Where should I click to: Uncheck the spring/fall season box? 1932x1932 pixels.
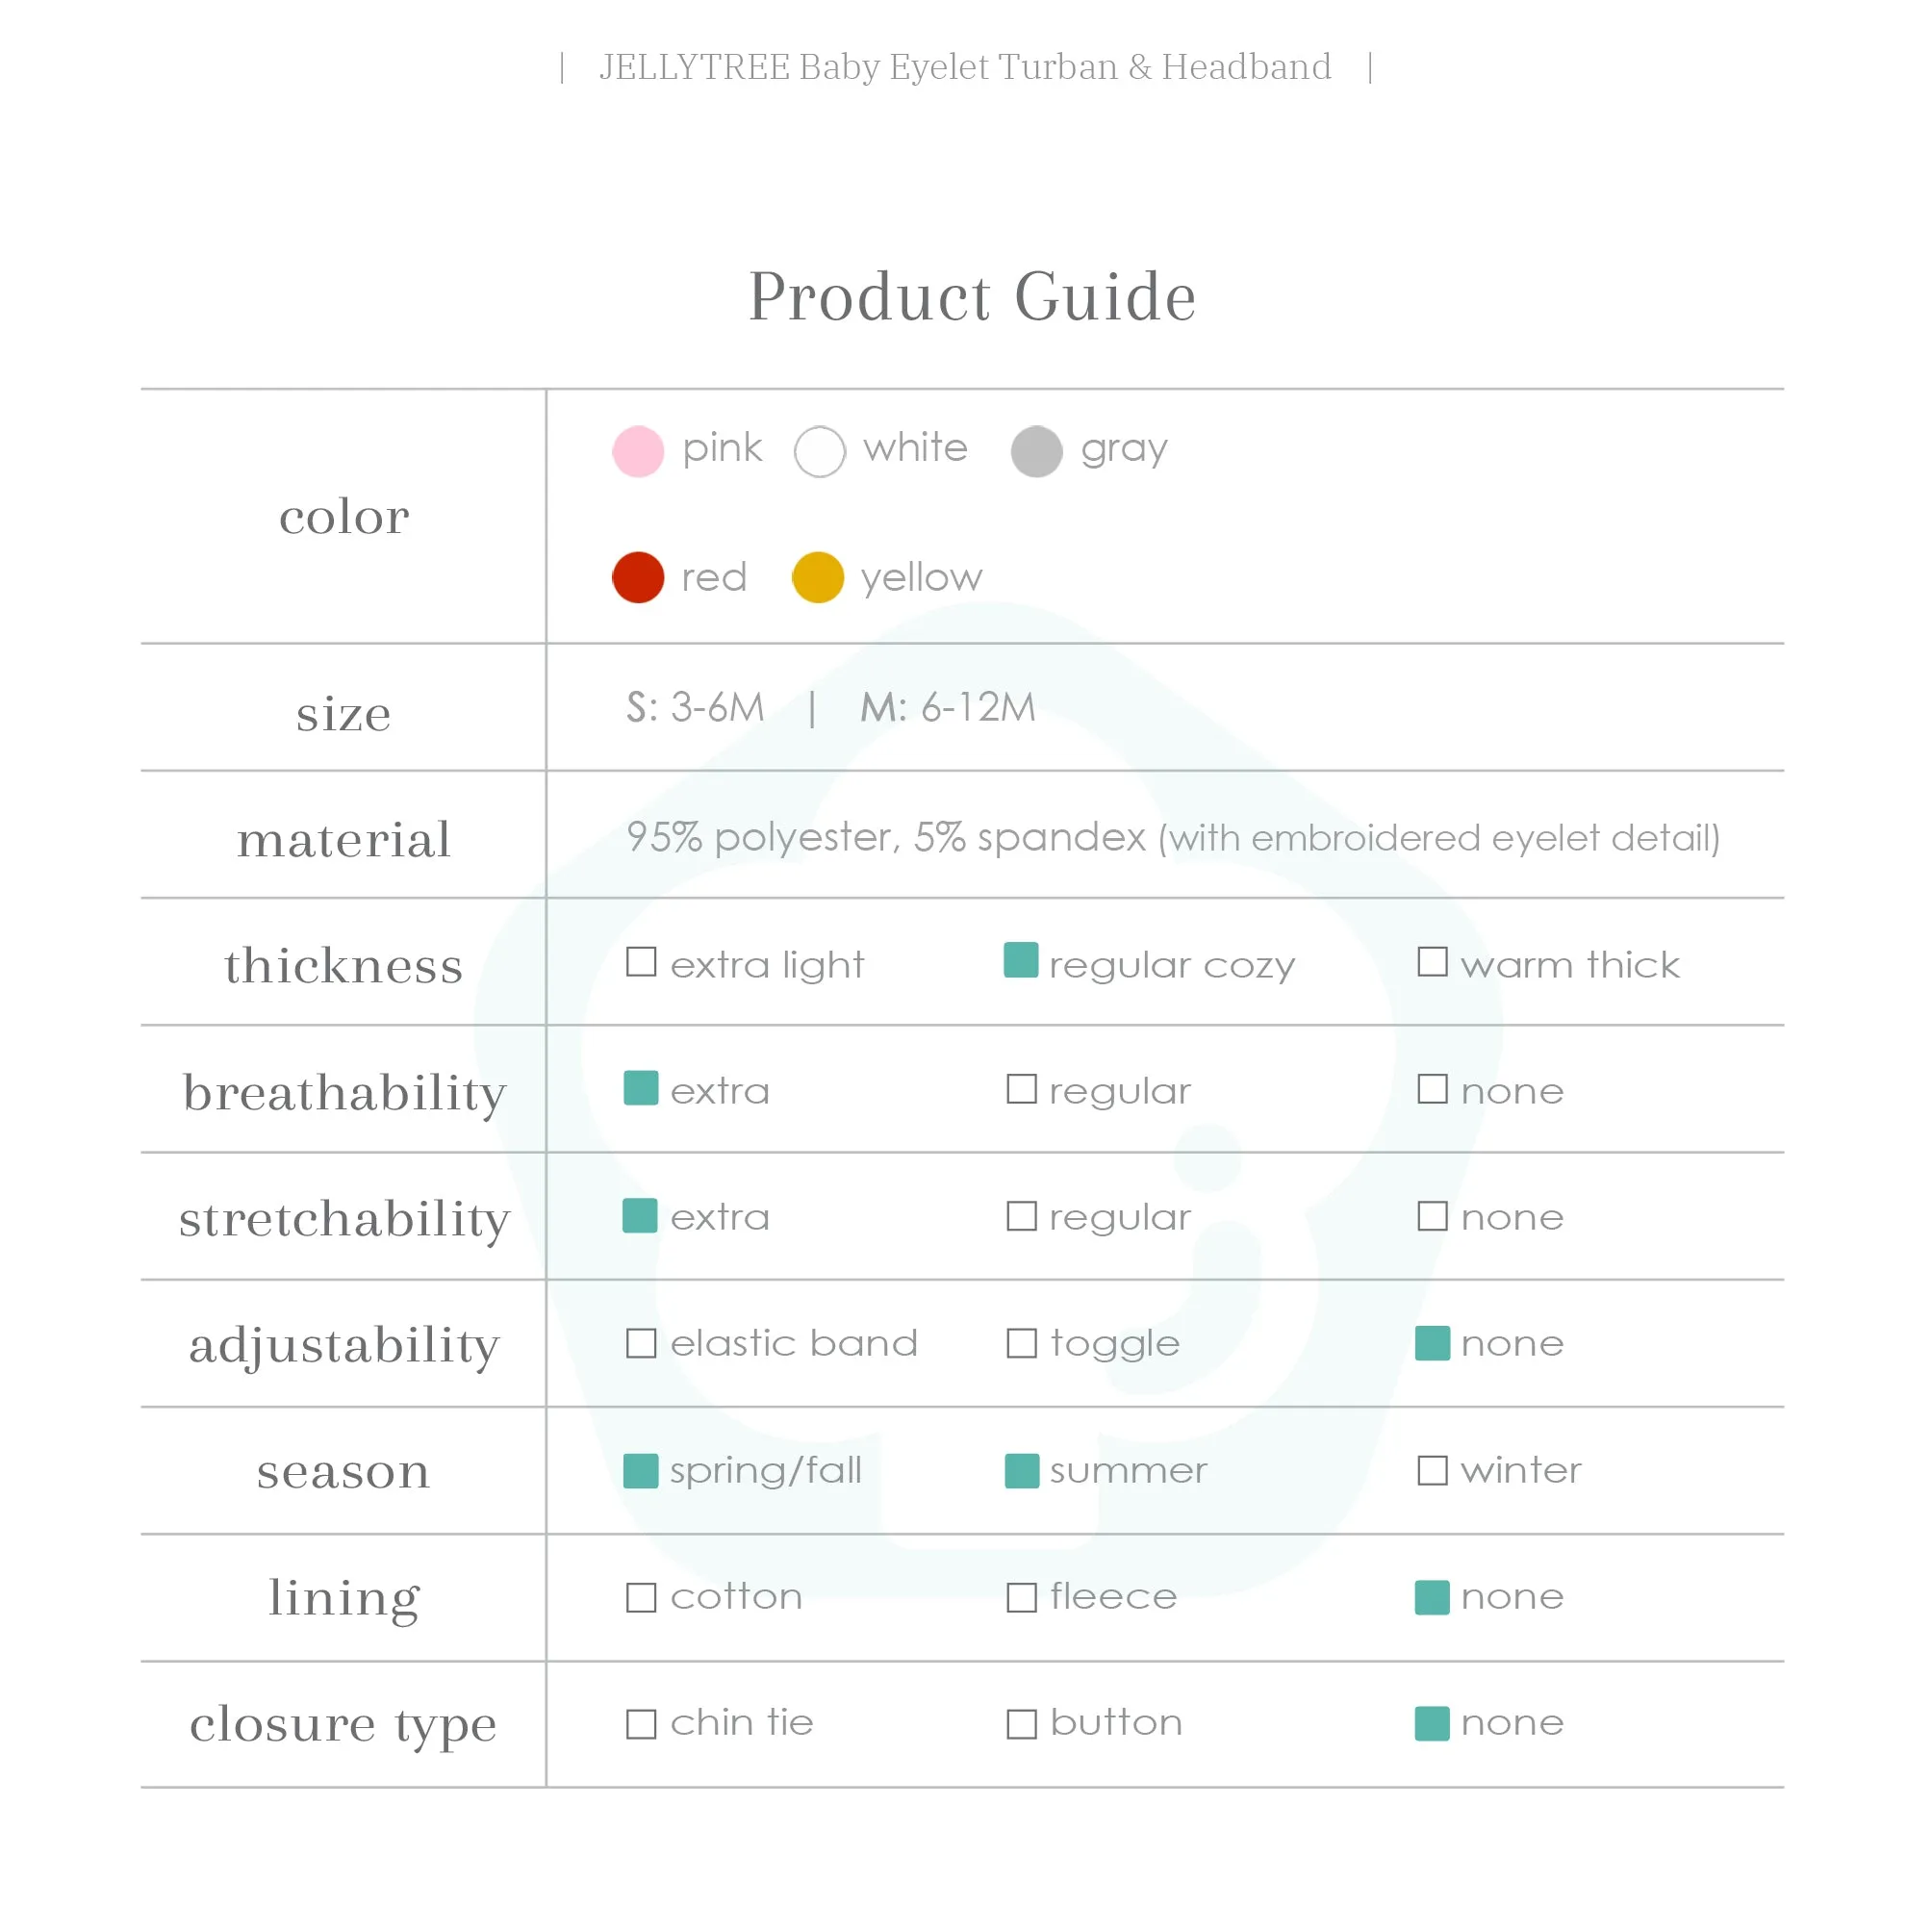pos(641,1471)
